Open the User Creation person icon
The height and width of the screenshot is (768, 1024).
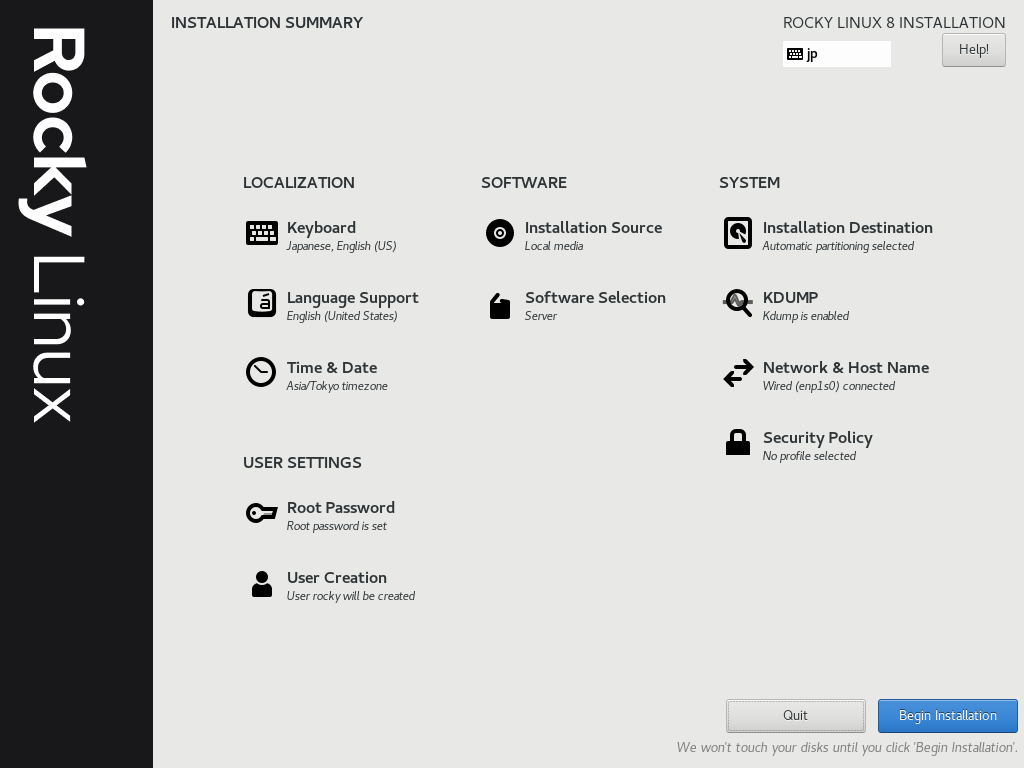click(x=261, y=584)
